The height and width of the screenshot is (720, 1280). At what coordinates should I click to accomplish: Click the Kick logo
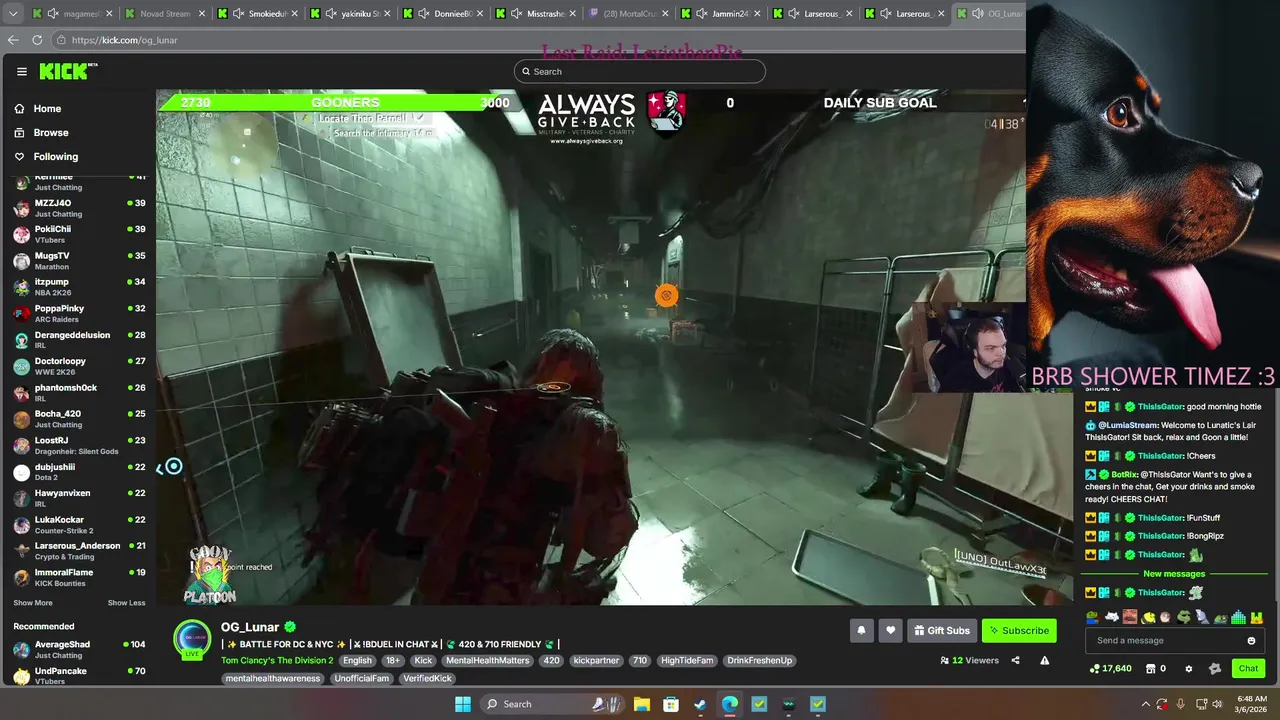click(68, 71)
